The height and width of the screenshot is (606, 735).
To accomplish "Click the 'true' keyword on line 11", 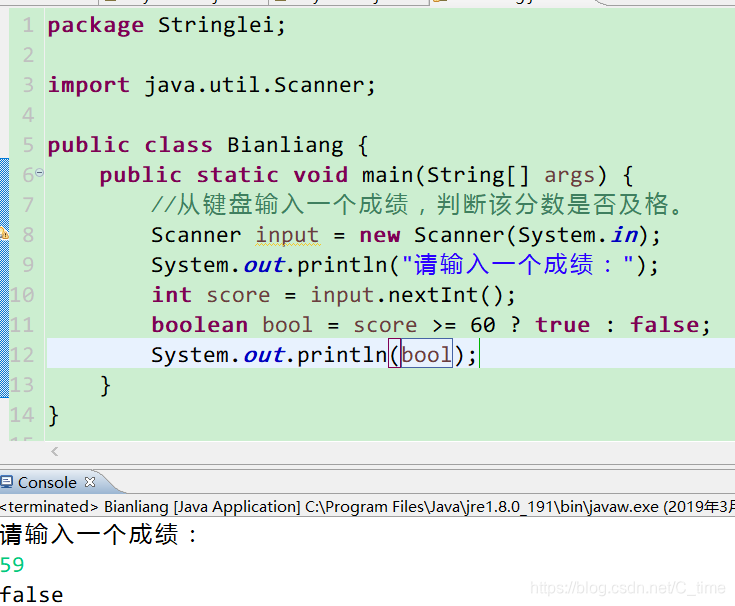I will 562,325.
